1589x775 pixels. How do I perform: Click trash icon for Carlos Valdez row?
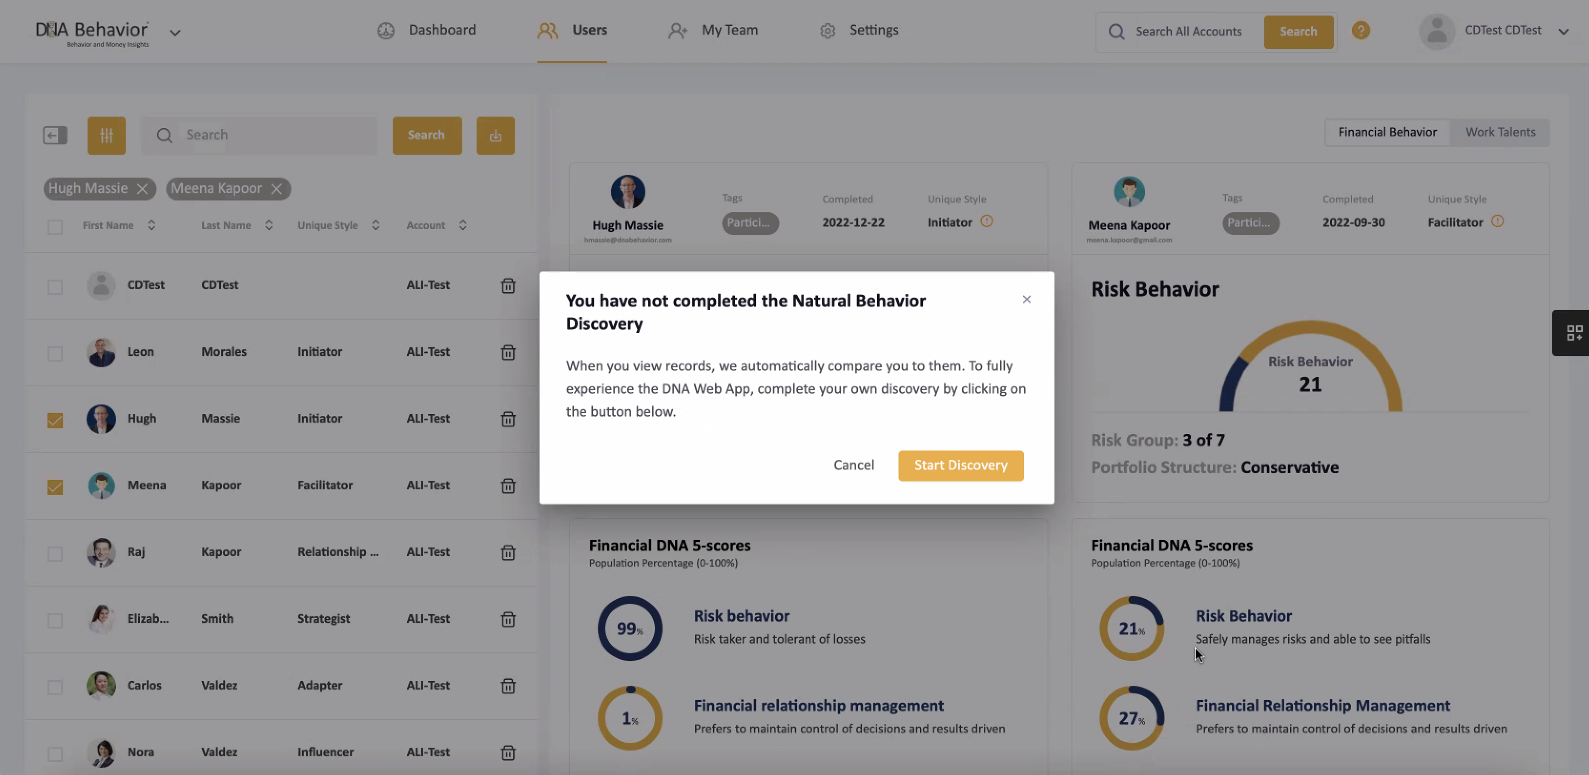(508, 686)
